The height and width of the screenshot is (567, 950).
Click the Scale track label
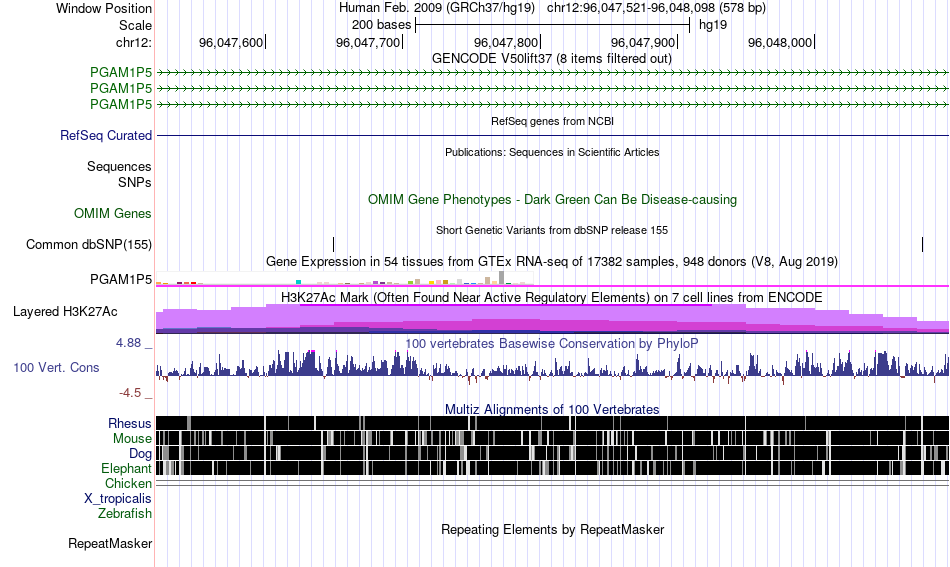(x=135, y=25)
